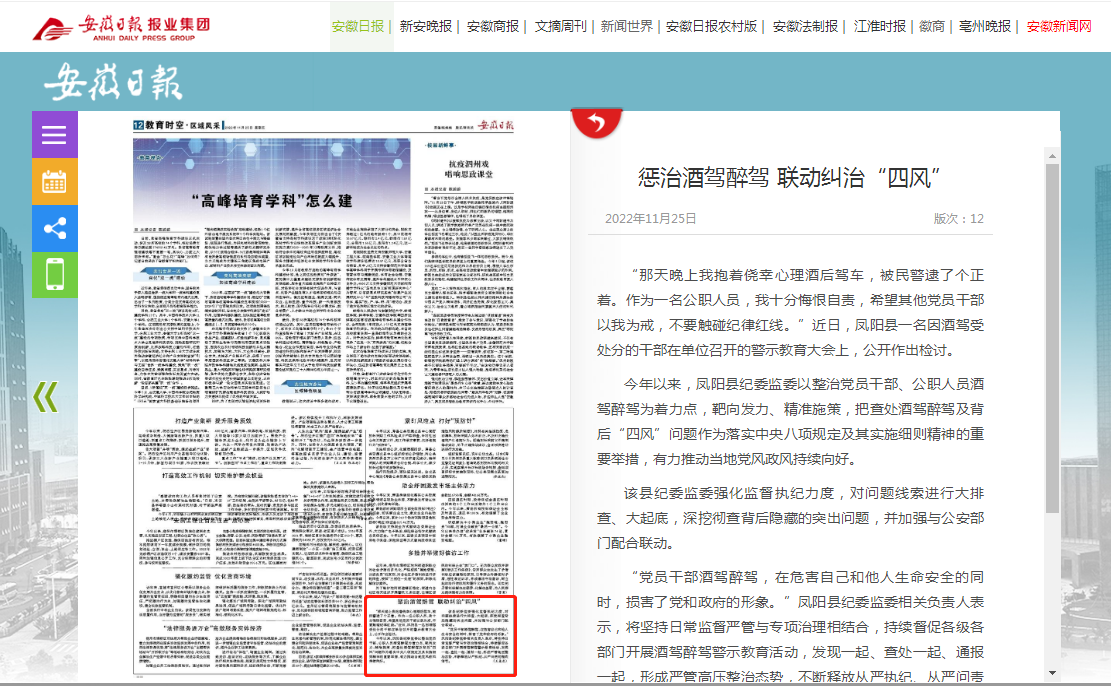
Task: Click the paragraph starting “那天晚上我抱着侥幸心理
Action: (x=790, y=313)
